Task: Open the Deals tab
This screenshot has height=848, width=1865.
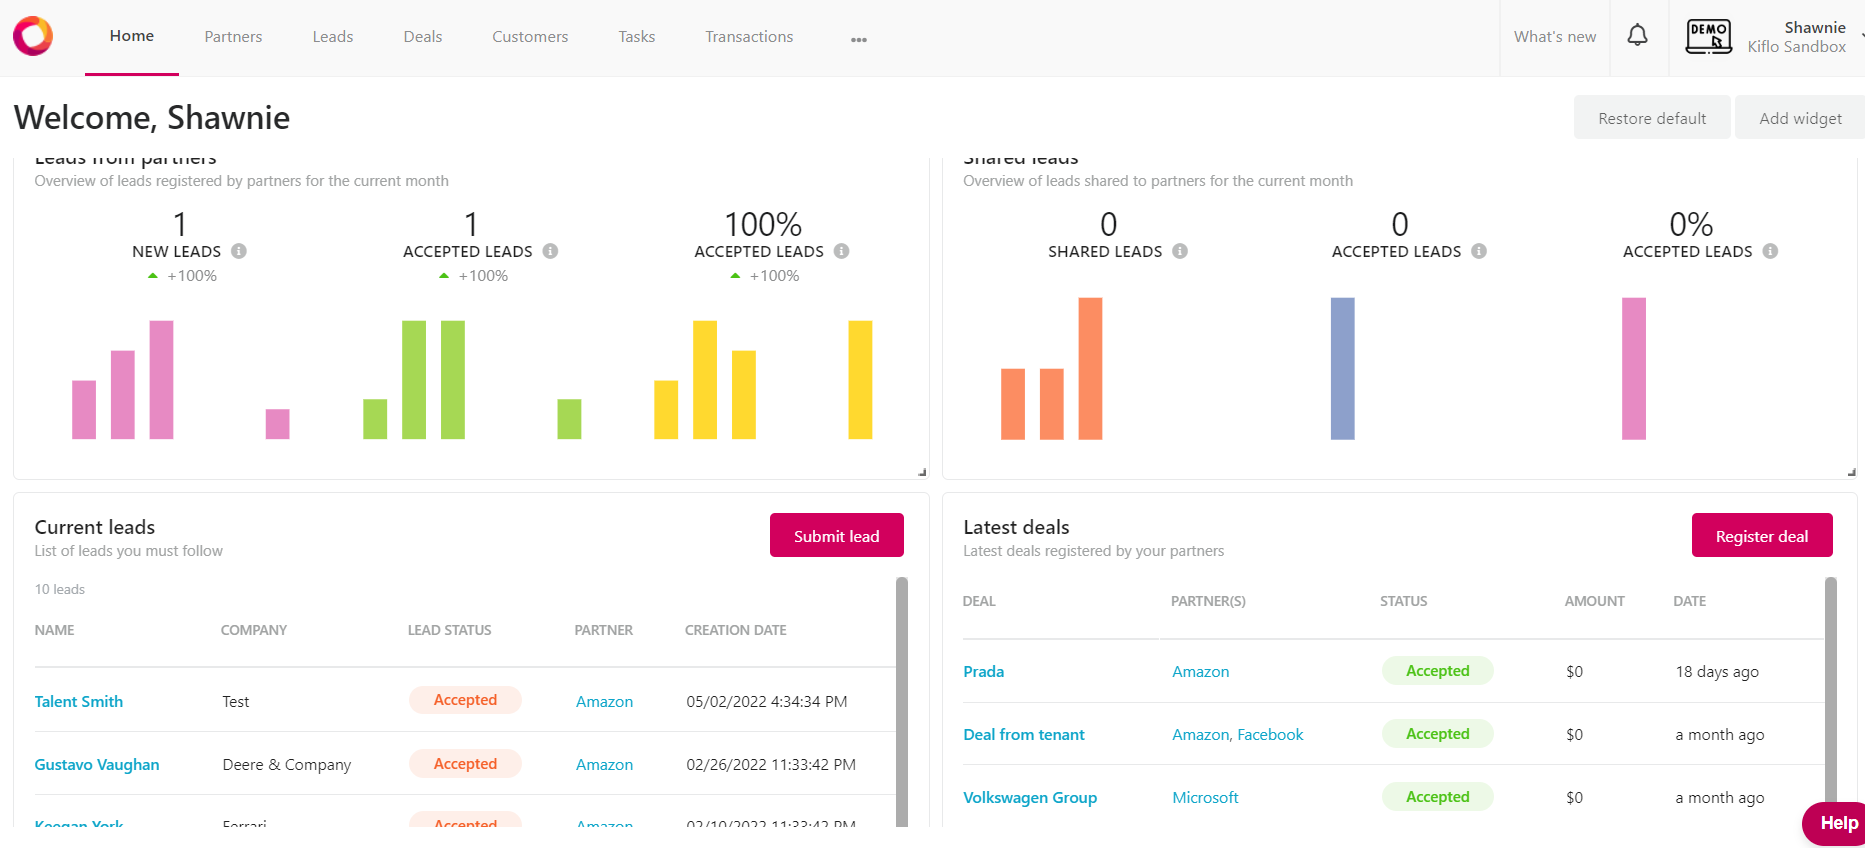Action: pos(423,37)
